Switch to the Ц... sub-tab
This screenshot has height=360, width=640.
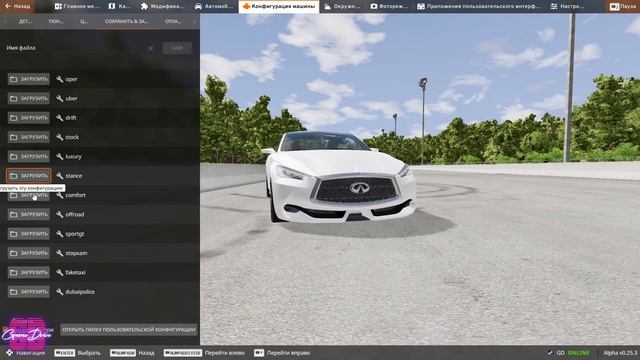click(x=84, y=21)
